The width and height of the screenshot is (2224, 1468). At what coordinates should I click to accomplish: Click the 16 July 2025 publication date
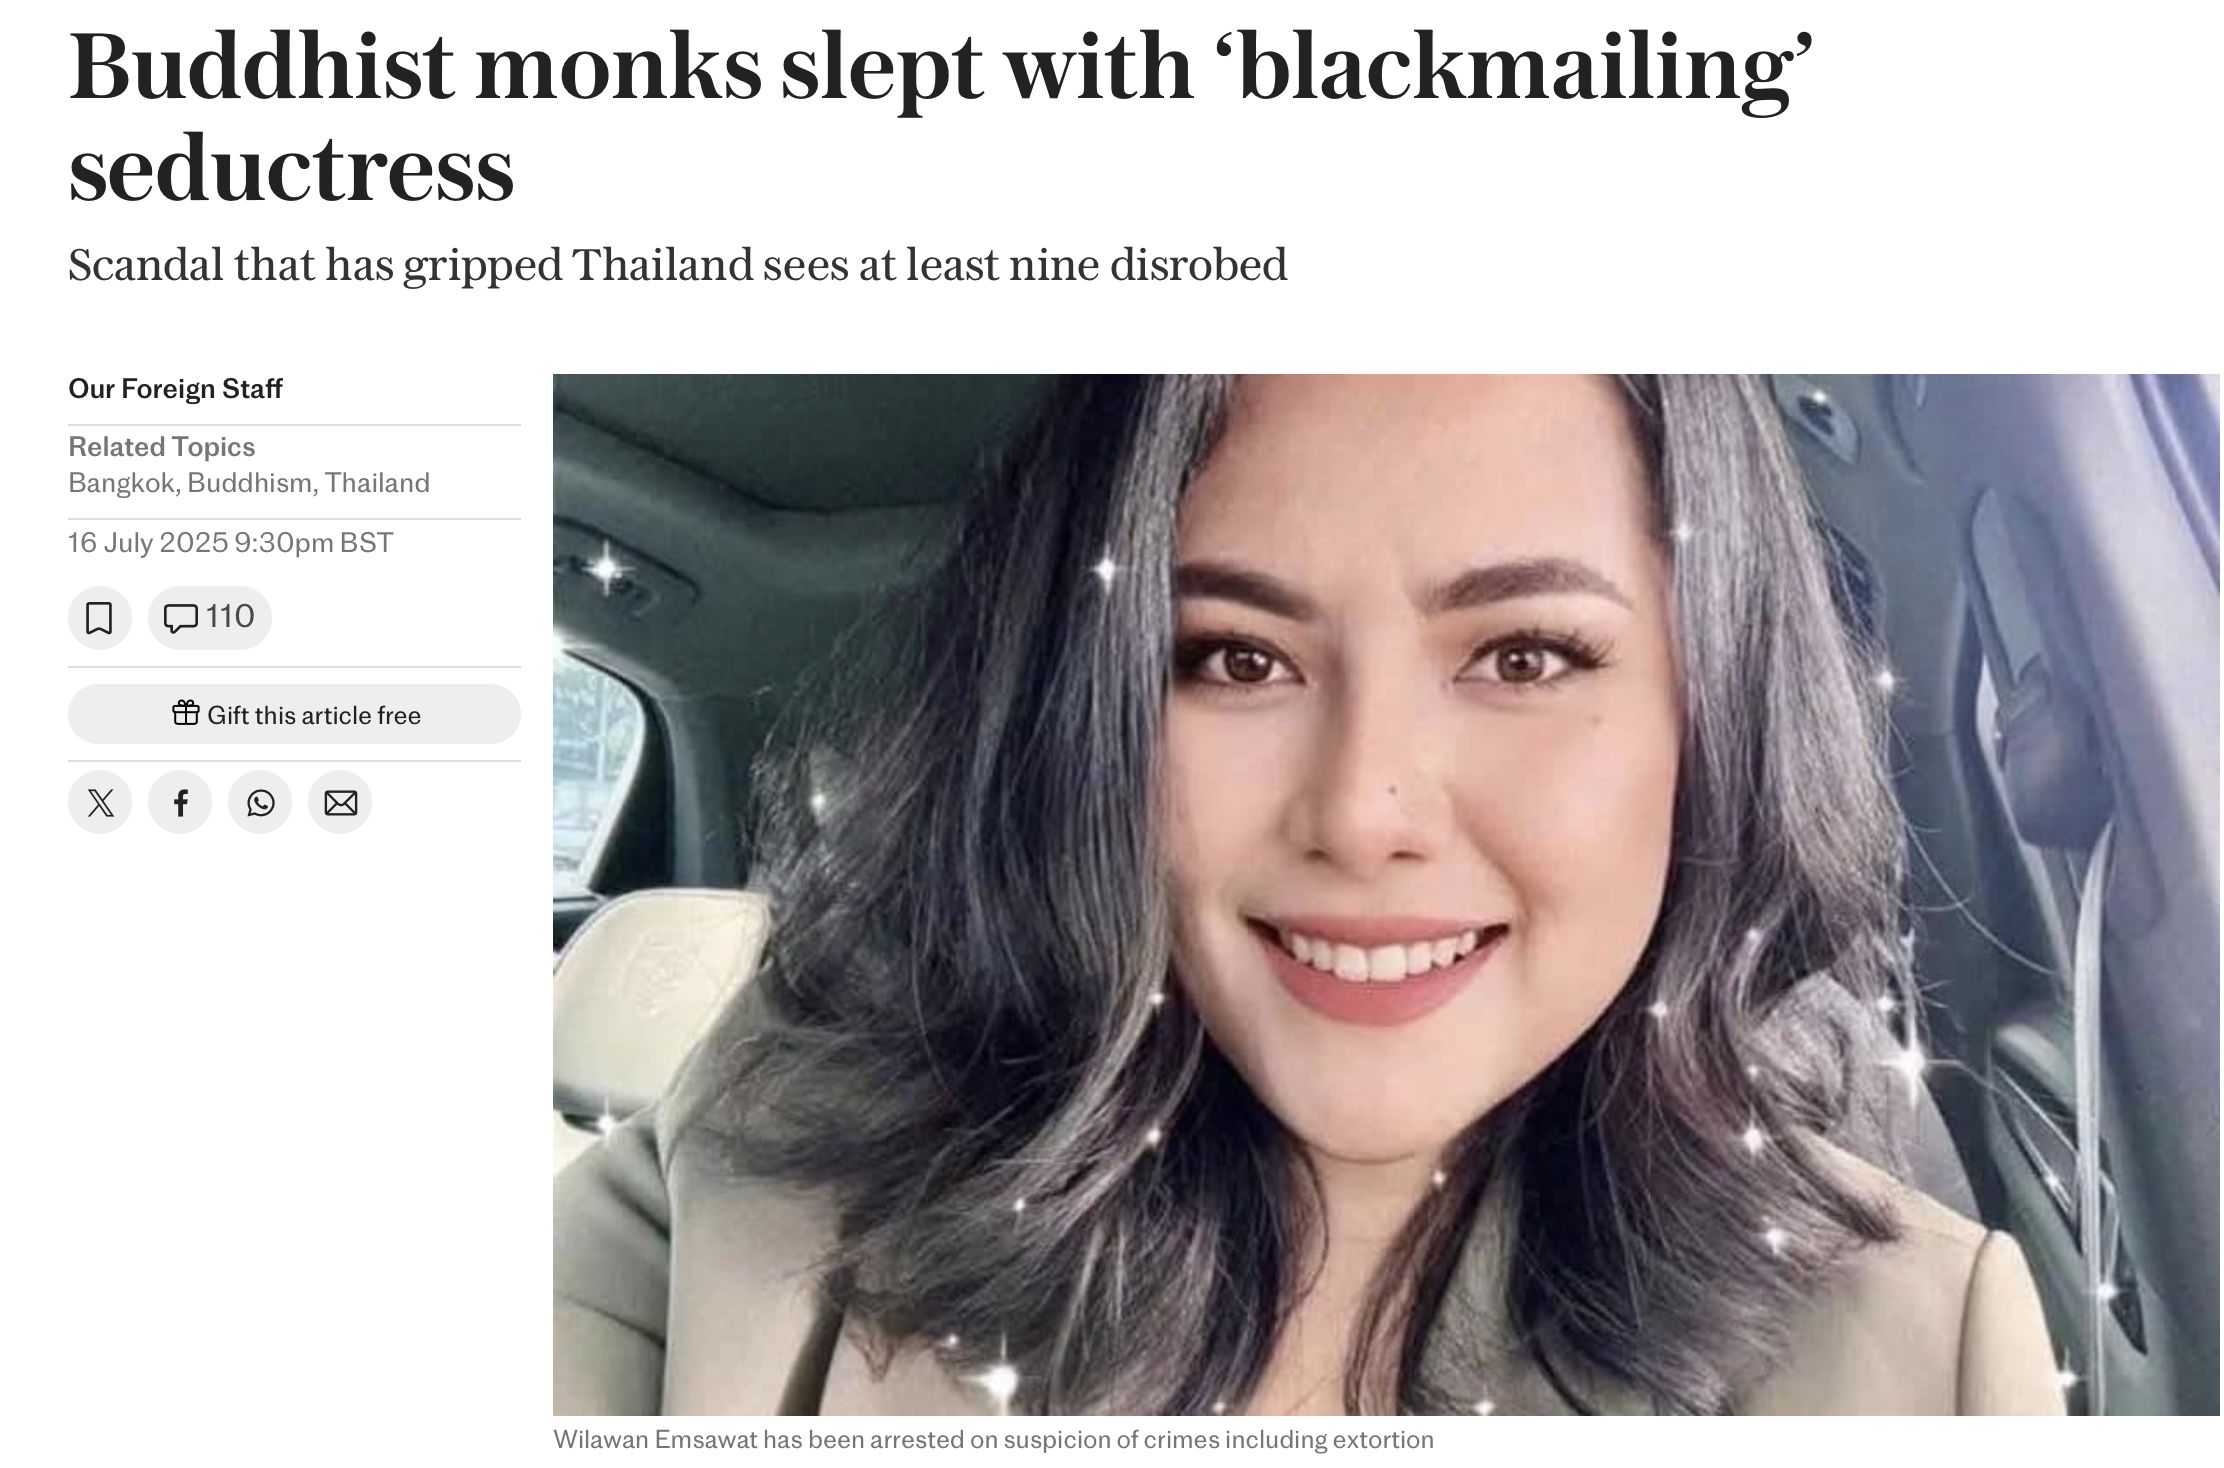tap(148, 543)
